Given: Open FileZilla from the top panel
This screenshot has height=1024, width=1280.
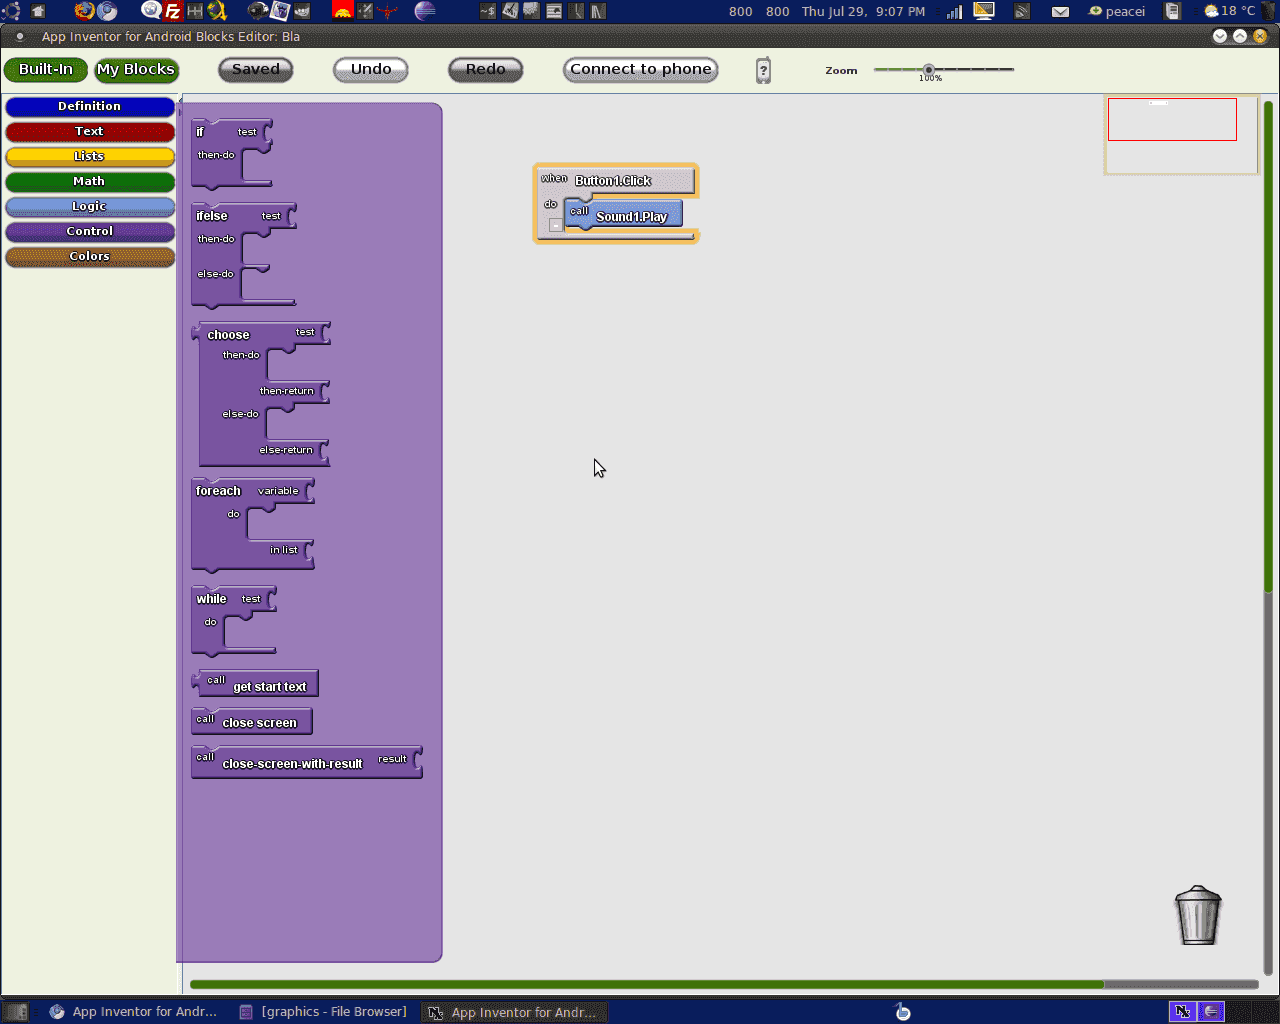Looking at the screenshot, I should [172, 11].
